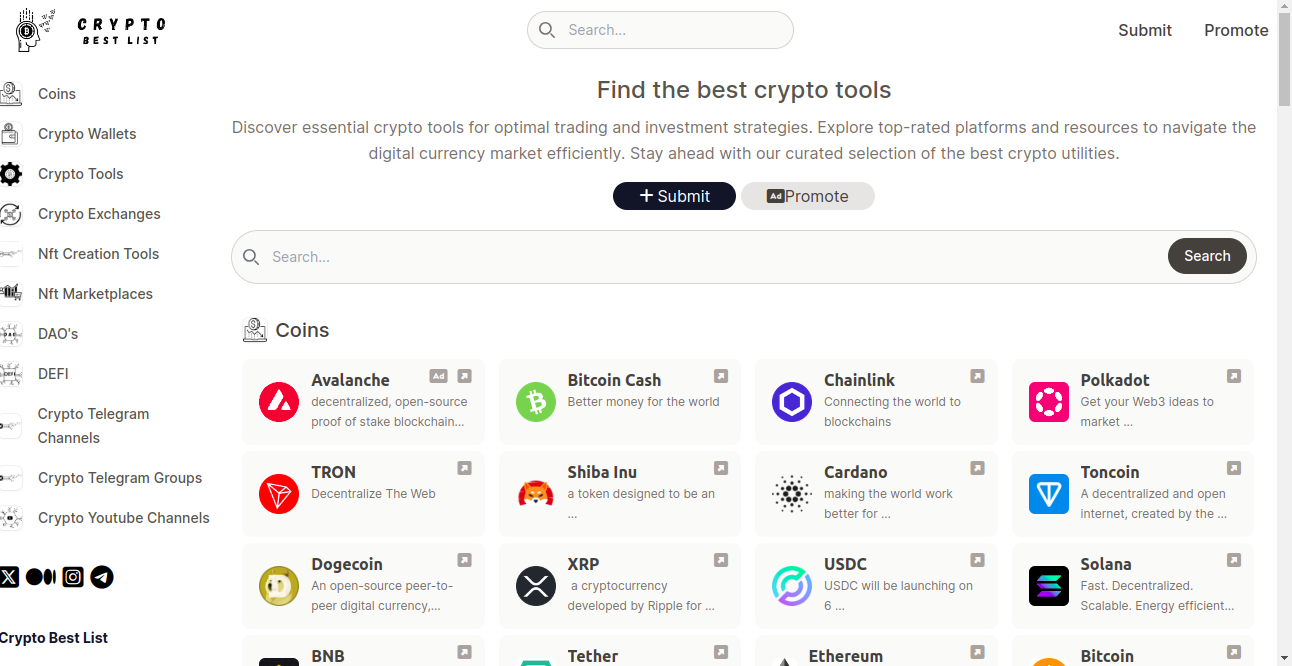Click the Chainlink hexagon logo
This screenshot has height=666, width=1292.
coord(792,402)
